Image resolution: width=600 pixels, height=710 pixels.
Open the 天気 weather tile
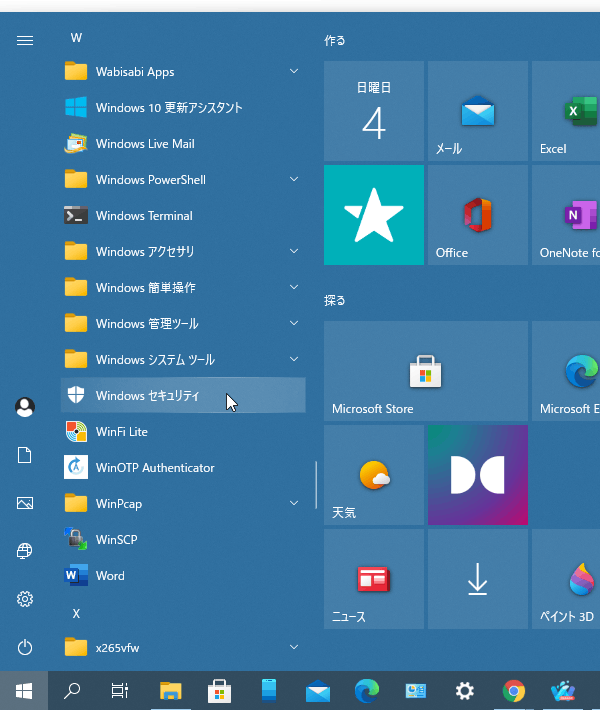[374, 475]
